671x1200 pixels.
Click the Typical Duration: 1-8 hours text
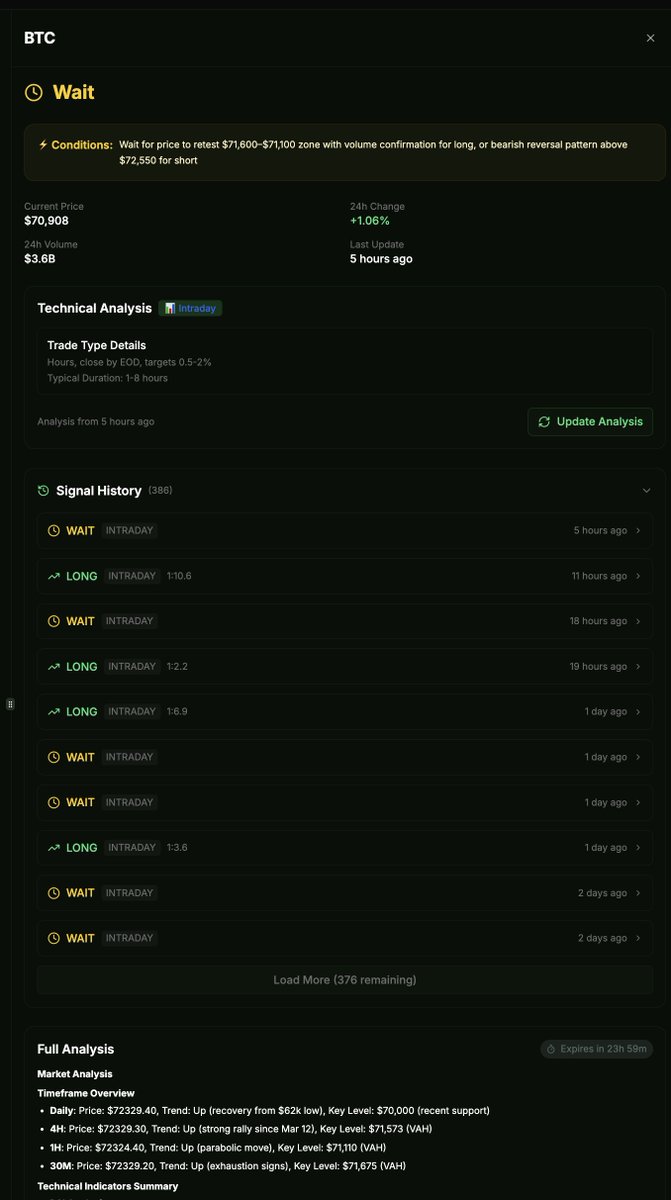[x=107, y=378]
